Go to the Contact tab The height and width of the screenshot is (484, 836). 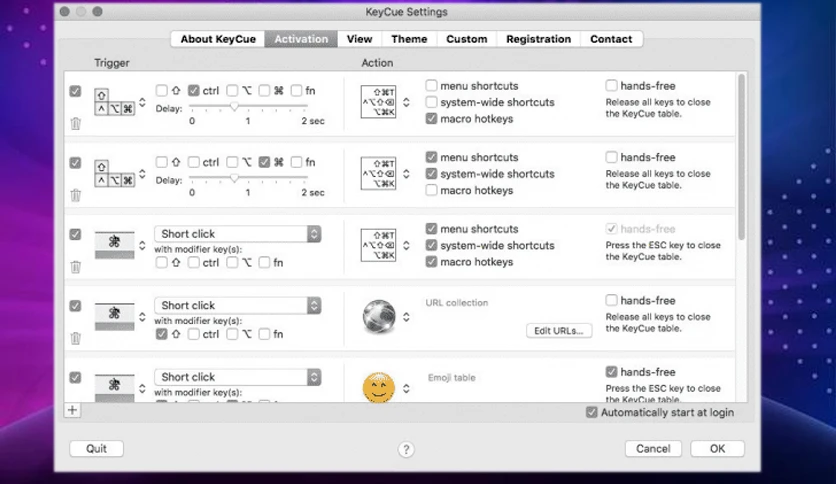(611, 39)
